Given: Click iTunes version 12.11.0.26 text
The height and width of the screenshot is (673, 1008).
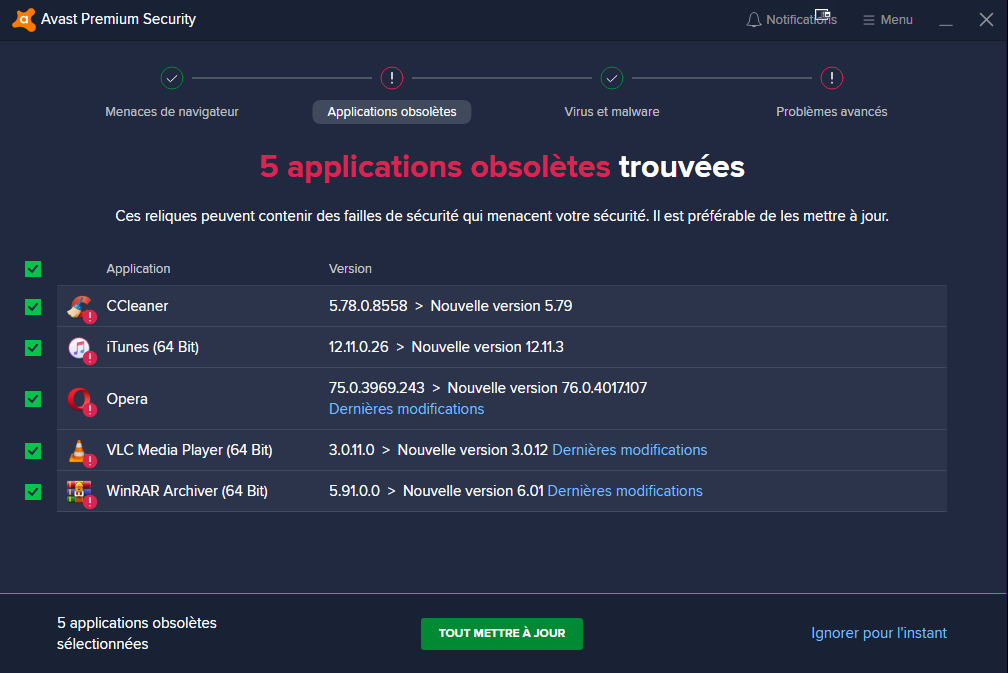Looking at the screenshot, I should [x=359, y=347].
